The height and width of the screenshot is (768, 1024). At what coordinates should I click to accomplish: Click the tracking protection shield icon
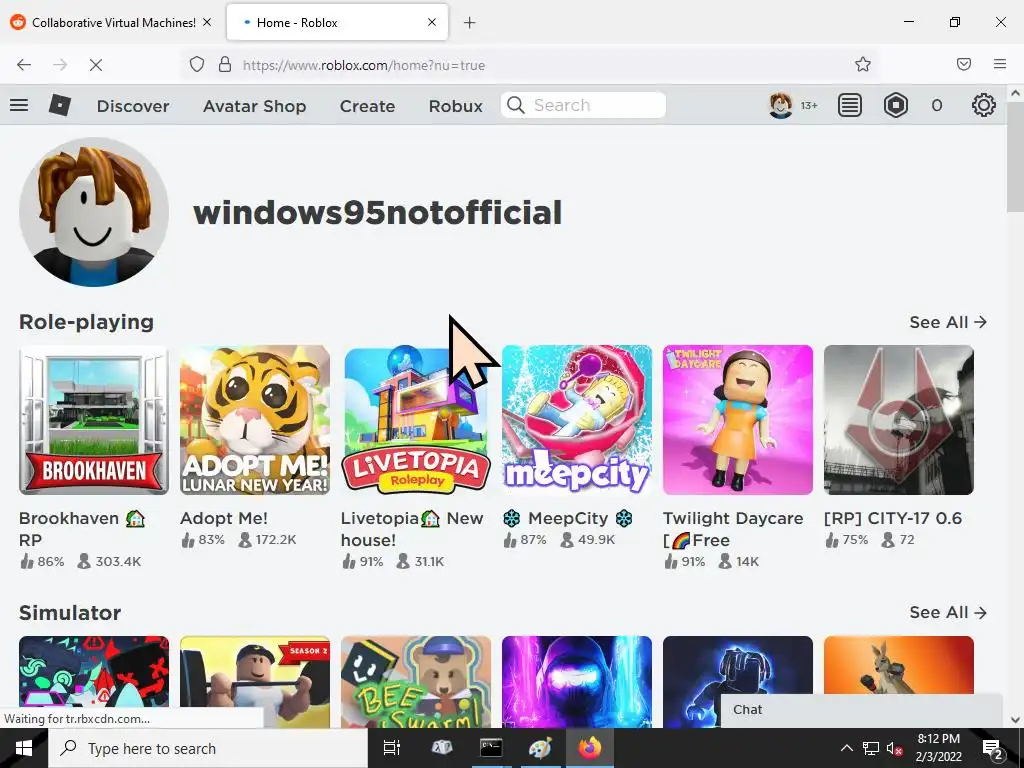(197, 64)
